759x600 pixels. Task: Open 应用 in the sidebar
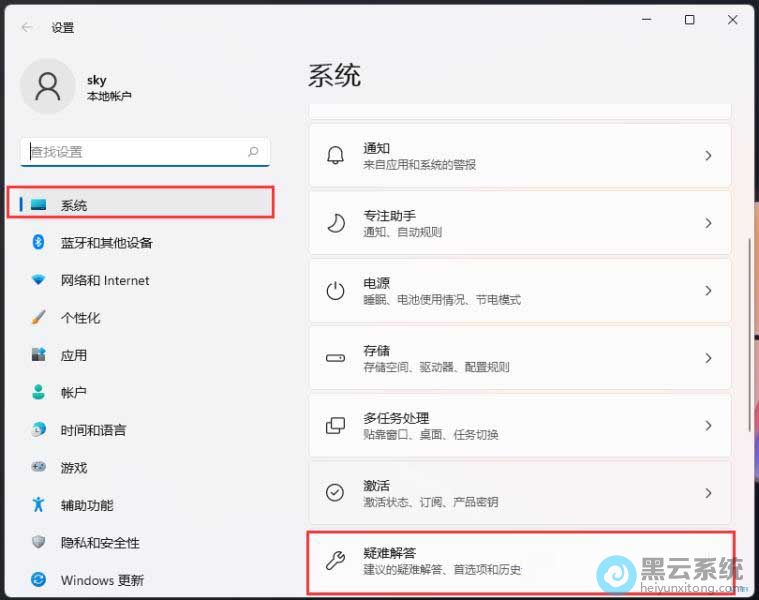pyautogui.click(x=73, y=355)
